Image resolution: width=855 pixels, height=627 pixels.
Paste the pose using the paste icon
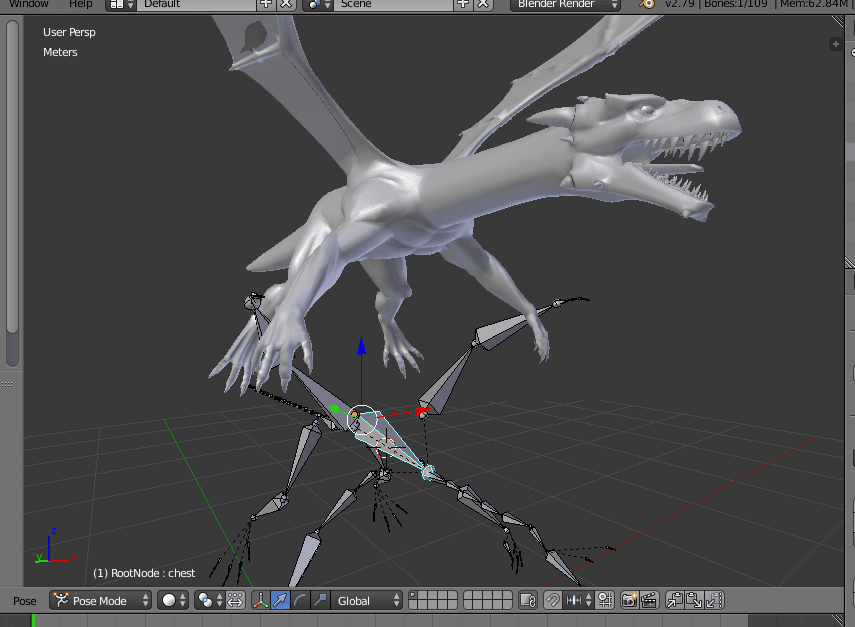694,600
